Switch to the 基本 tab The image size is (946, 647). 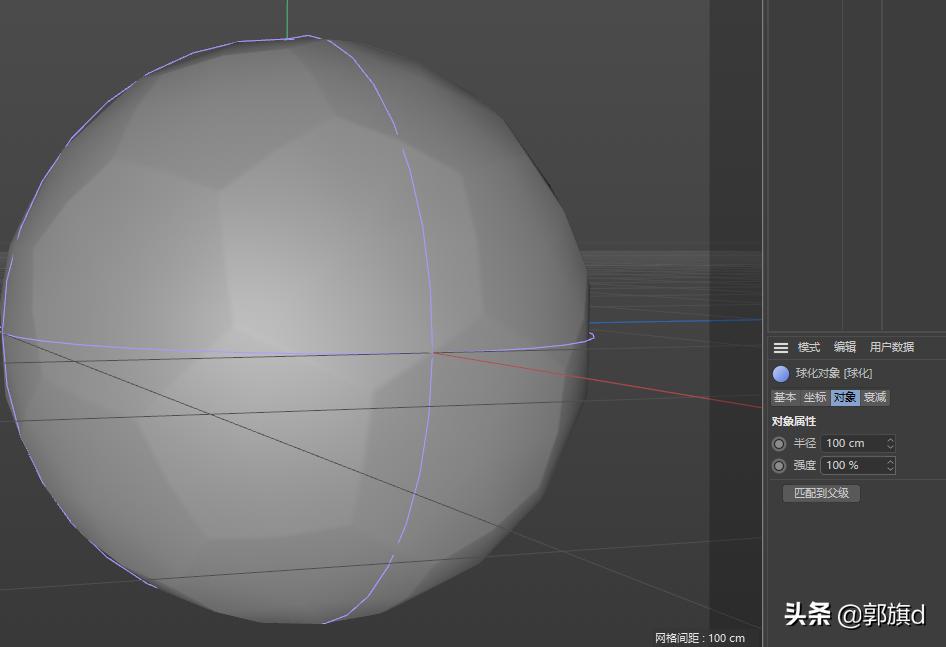(x=784, y=397)
